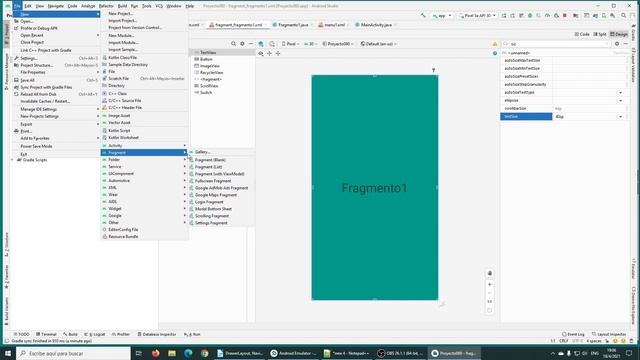Viewport: 640px width, 360px height.
Task: Open the Terminal tool window
Action: (46, 334)
